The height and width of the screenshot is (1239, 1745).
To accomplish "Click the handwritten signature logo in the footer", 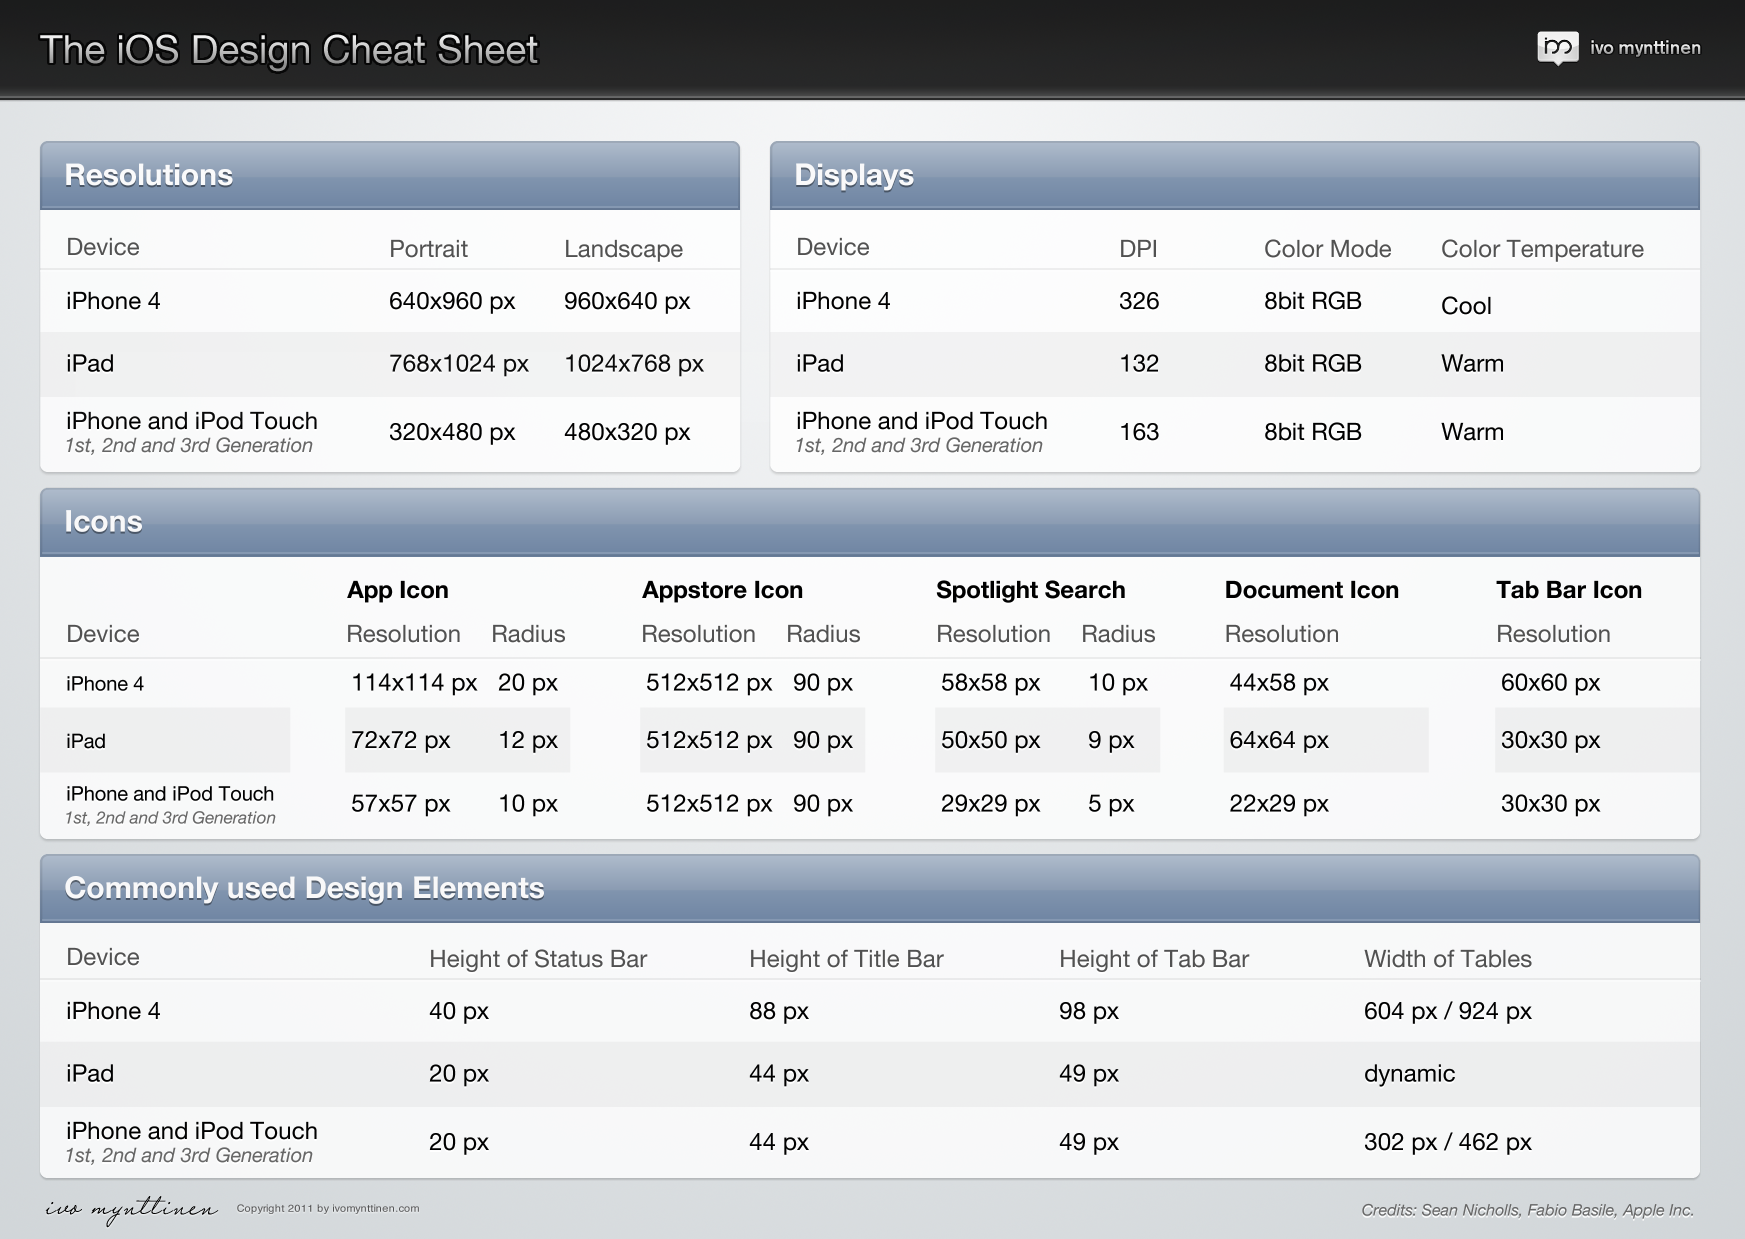I will [131, 1208].
